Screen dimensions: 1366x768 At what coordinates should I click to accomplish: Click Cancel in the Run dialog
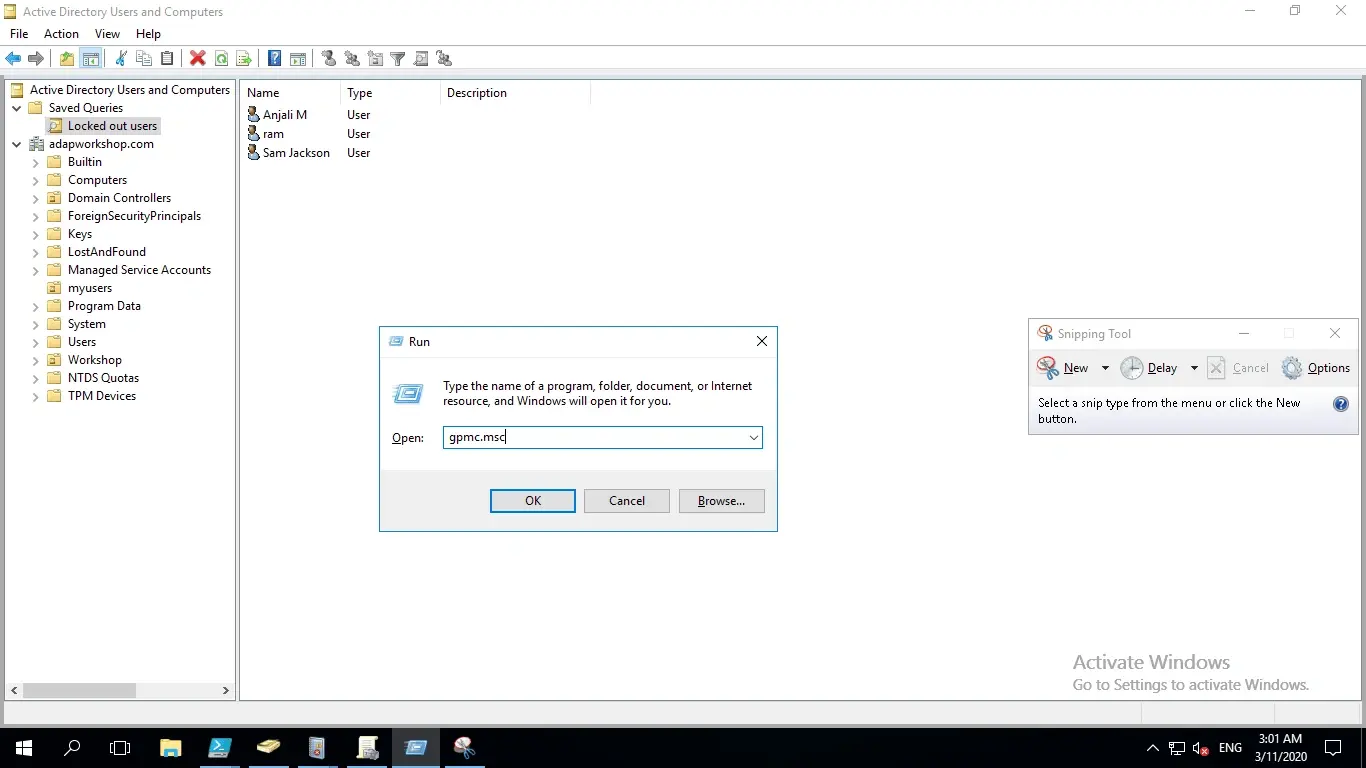(627, 501)
